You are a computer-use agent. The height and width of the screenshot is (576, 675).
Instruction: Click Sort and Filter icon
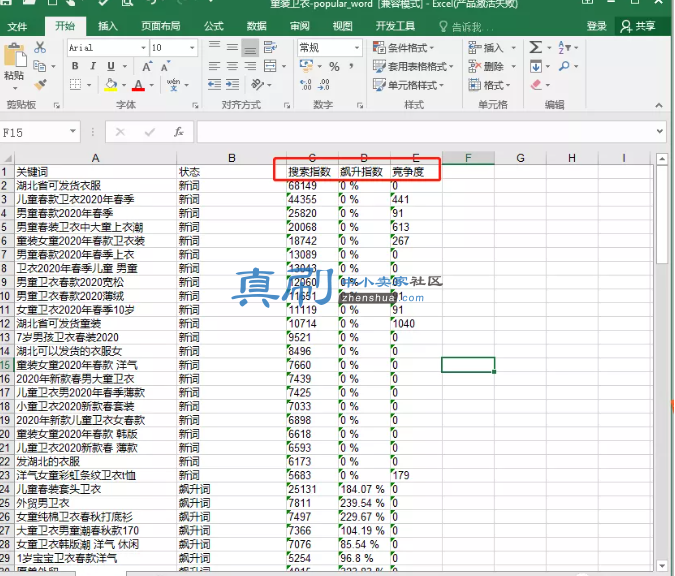pyautogui.click(x=564, y=47)
